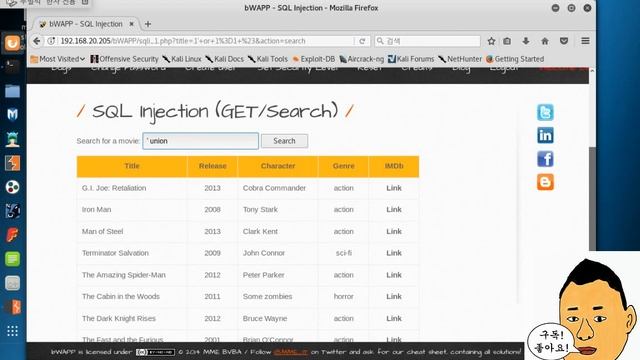Open new tab with plus icon
640x360 pixels.
[x=148, y=24]
